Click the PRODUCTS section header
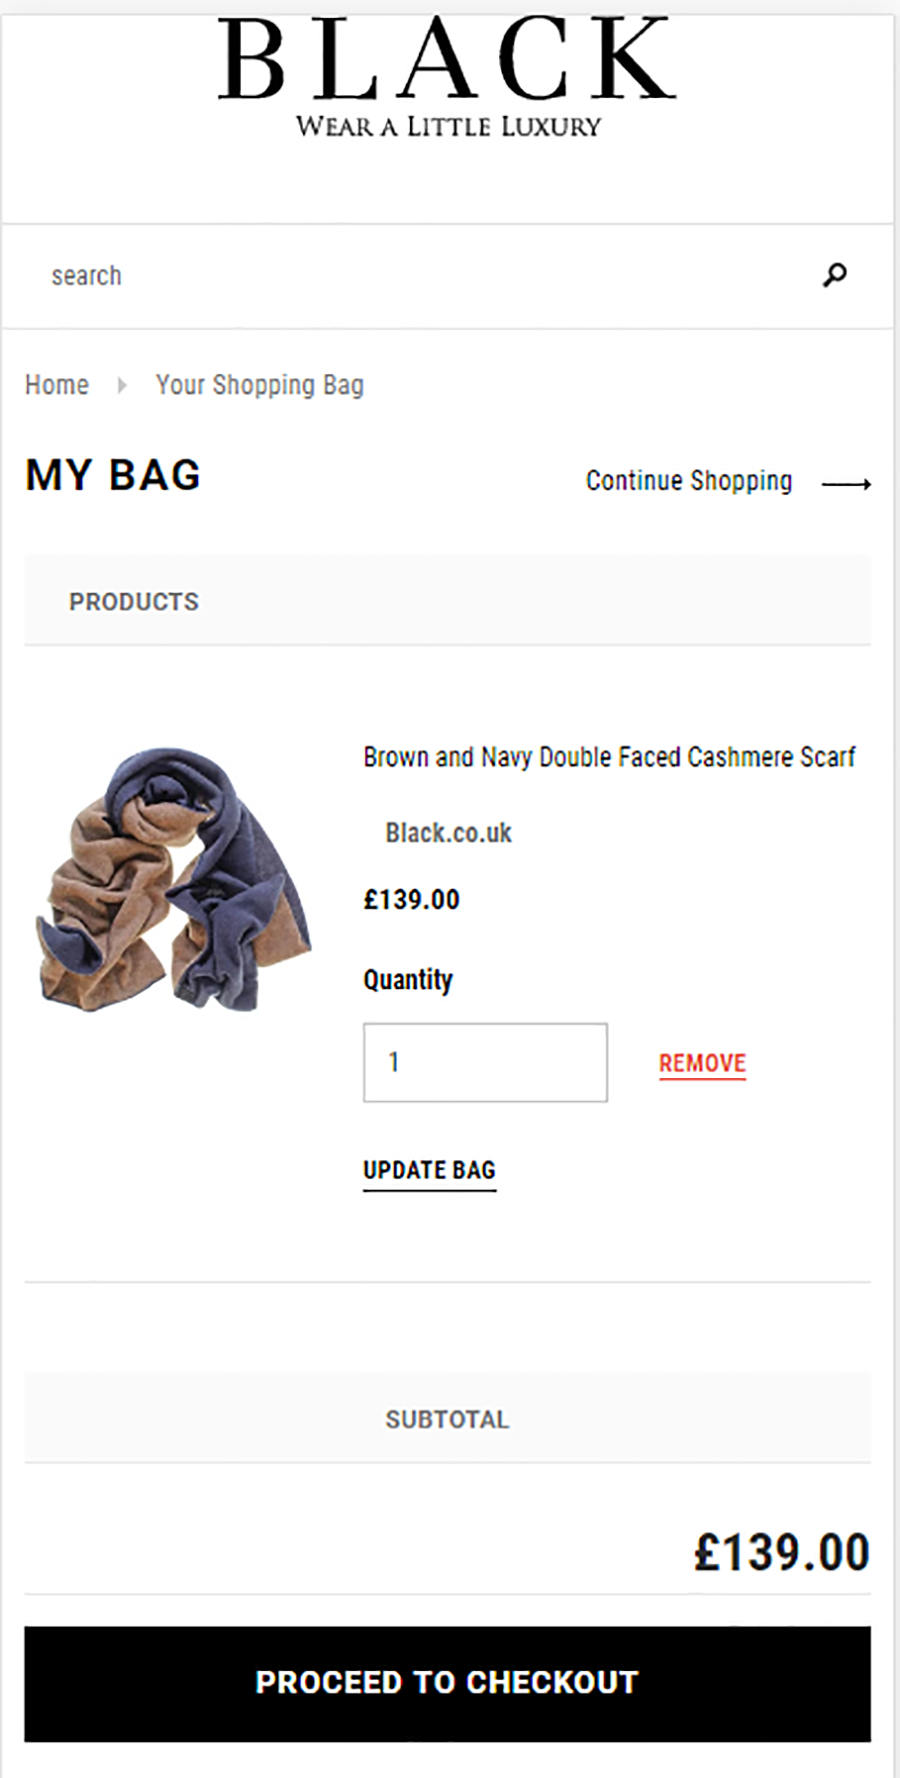This screenshot has width=900, height=1778. point(134,602)
